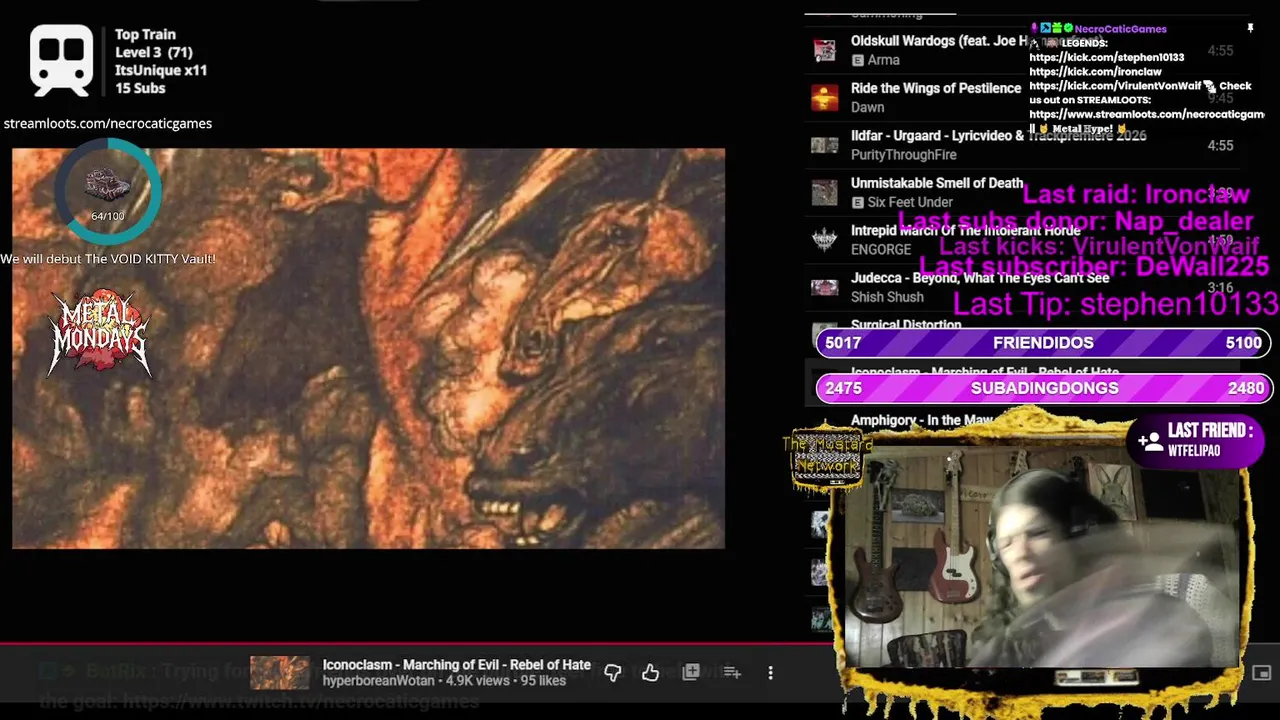Viewport: 1280px width, 720px height.
Task: Click Judecca track thumbnail in queue
Action: 824,287
